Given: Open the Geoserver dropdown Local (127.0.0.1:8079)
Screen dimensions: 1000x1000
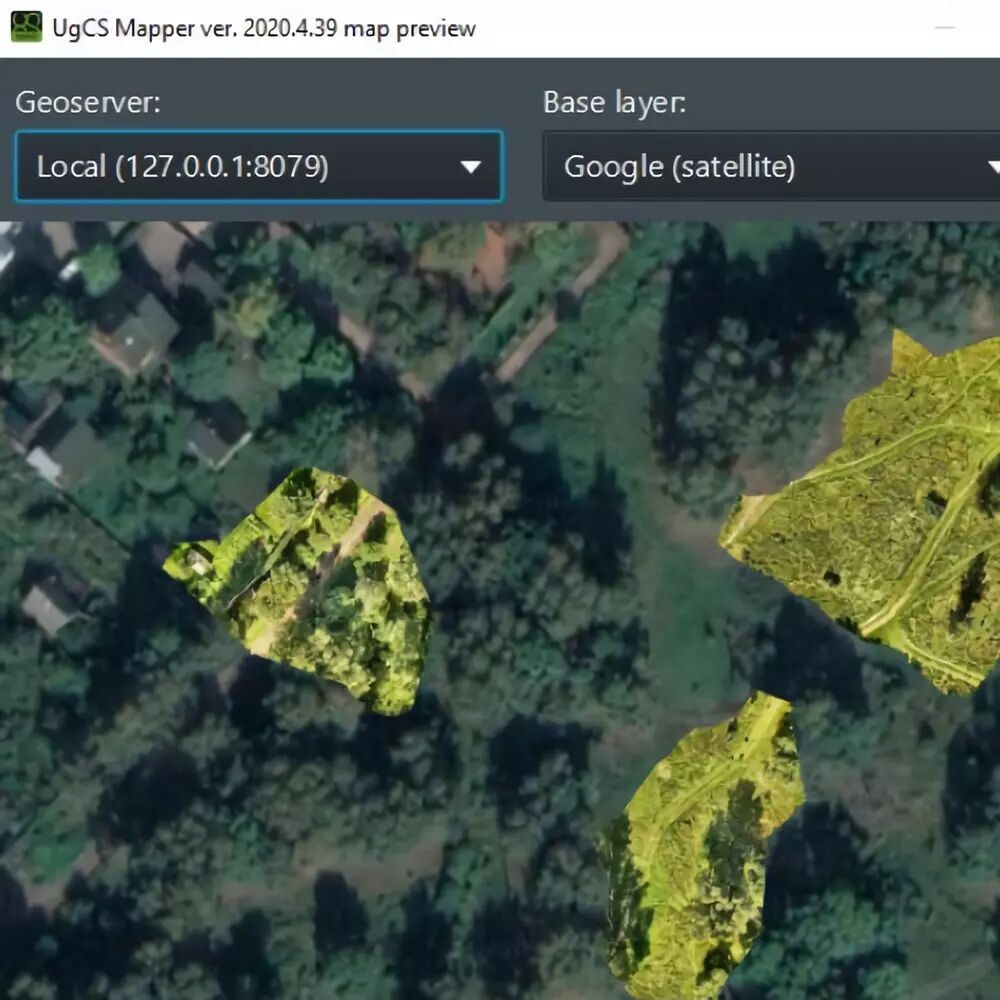Looking at the screenshot, I should (x=259, y=166).
